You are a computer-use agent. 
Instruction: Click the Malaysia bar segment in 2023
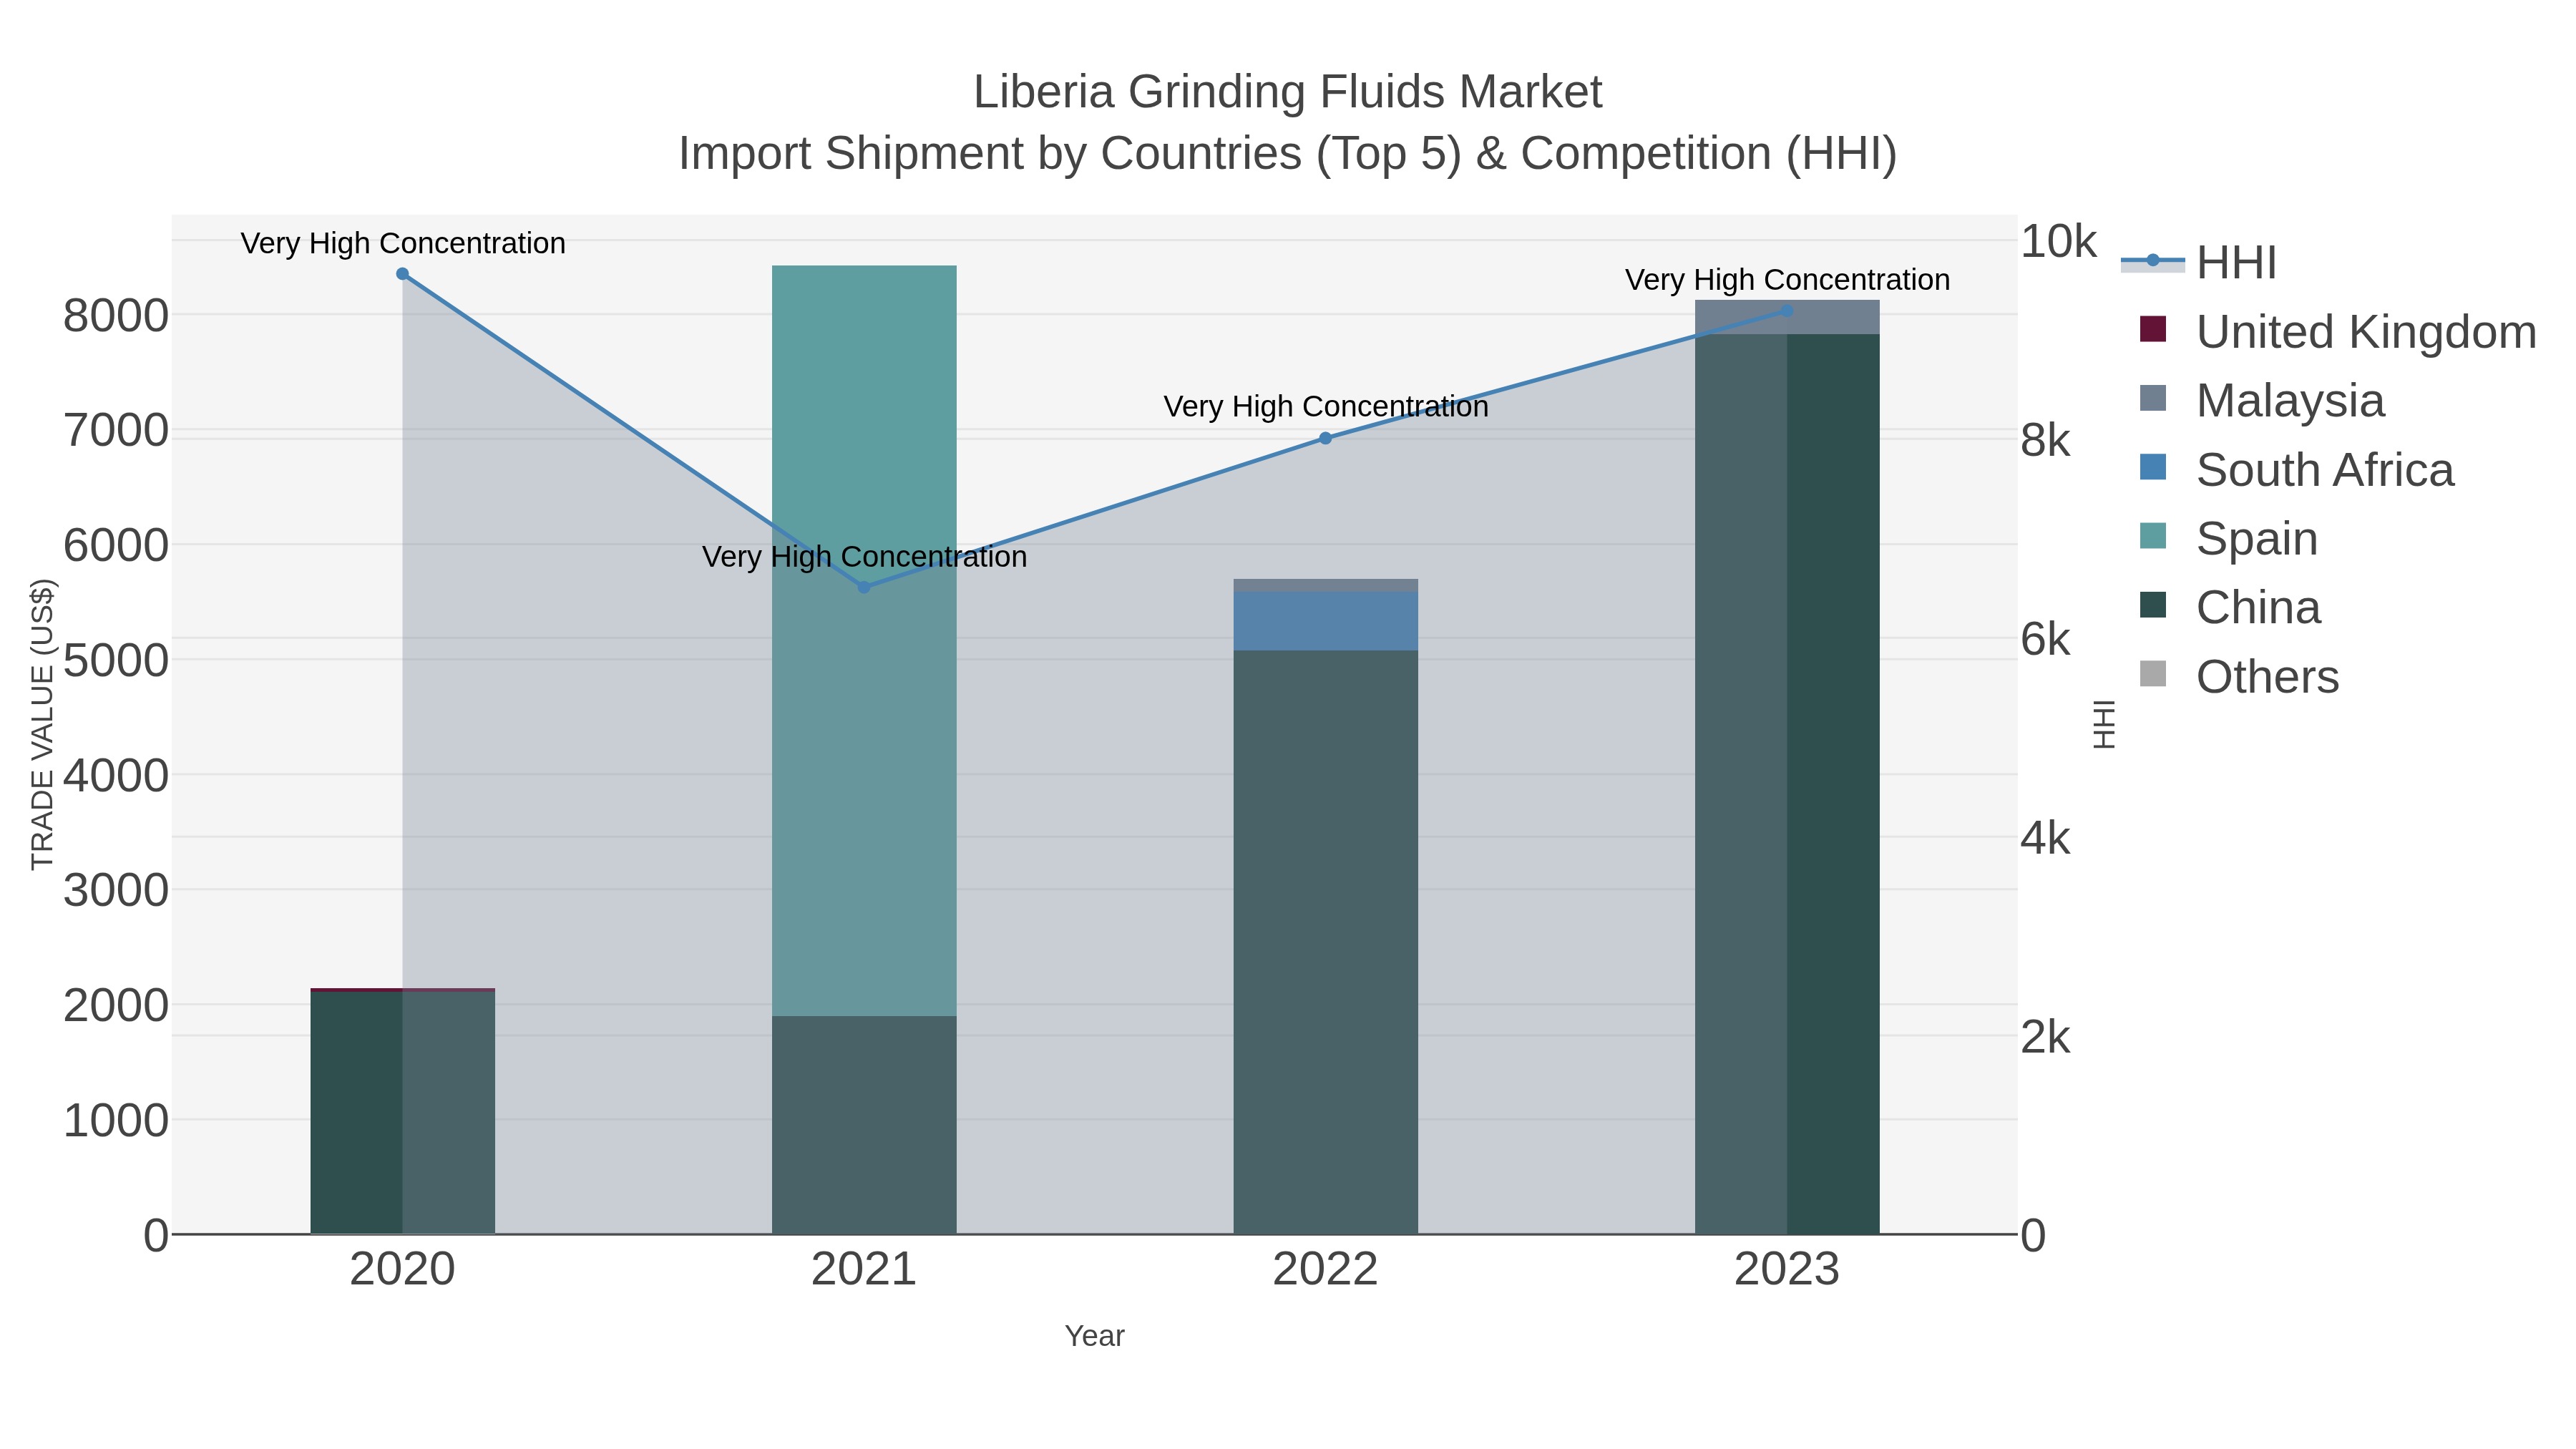pyautogui.click(x=1787, y=317)
